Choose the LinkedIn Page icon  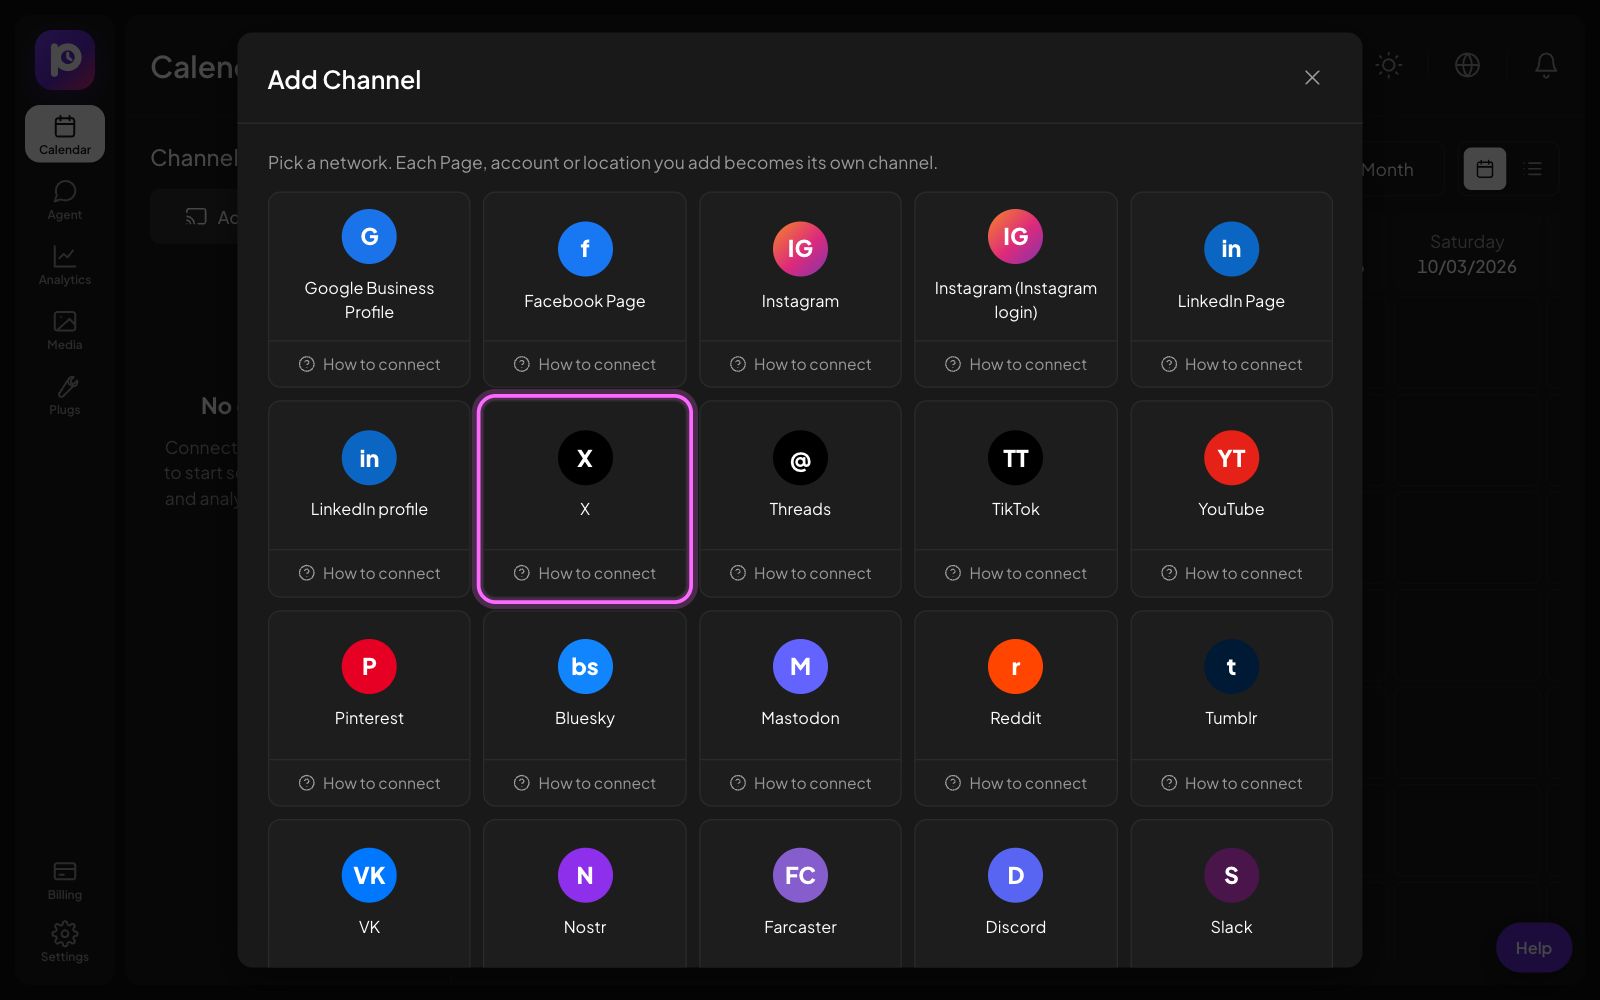click(1231, 249)
